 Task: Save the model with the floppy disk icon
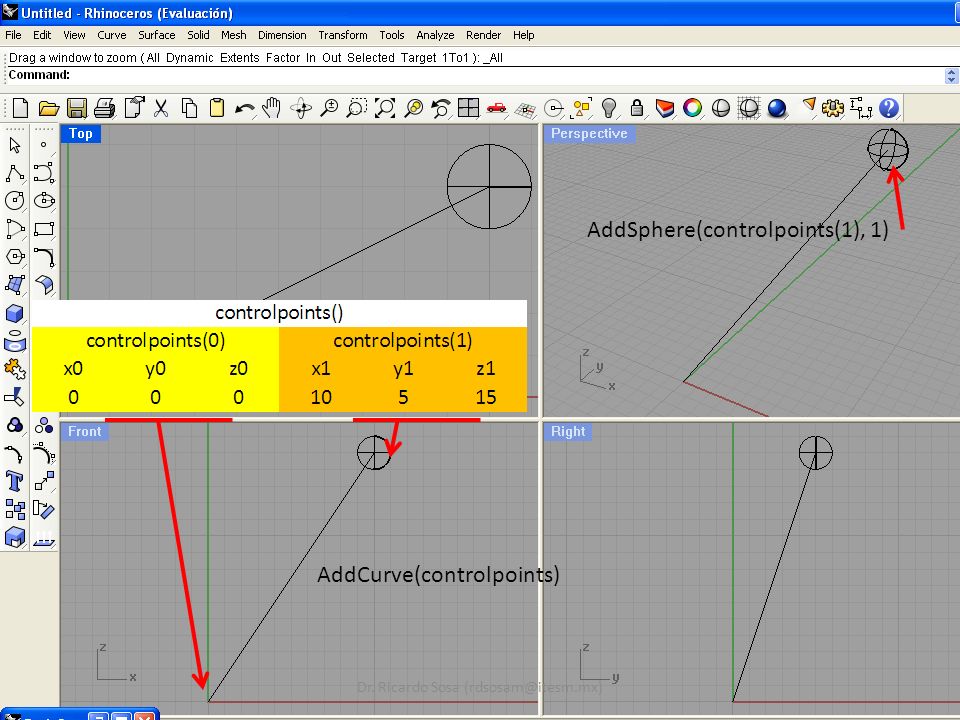(x=77, y=108)
